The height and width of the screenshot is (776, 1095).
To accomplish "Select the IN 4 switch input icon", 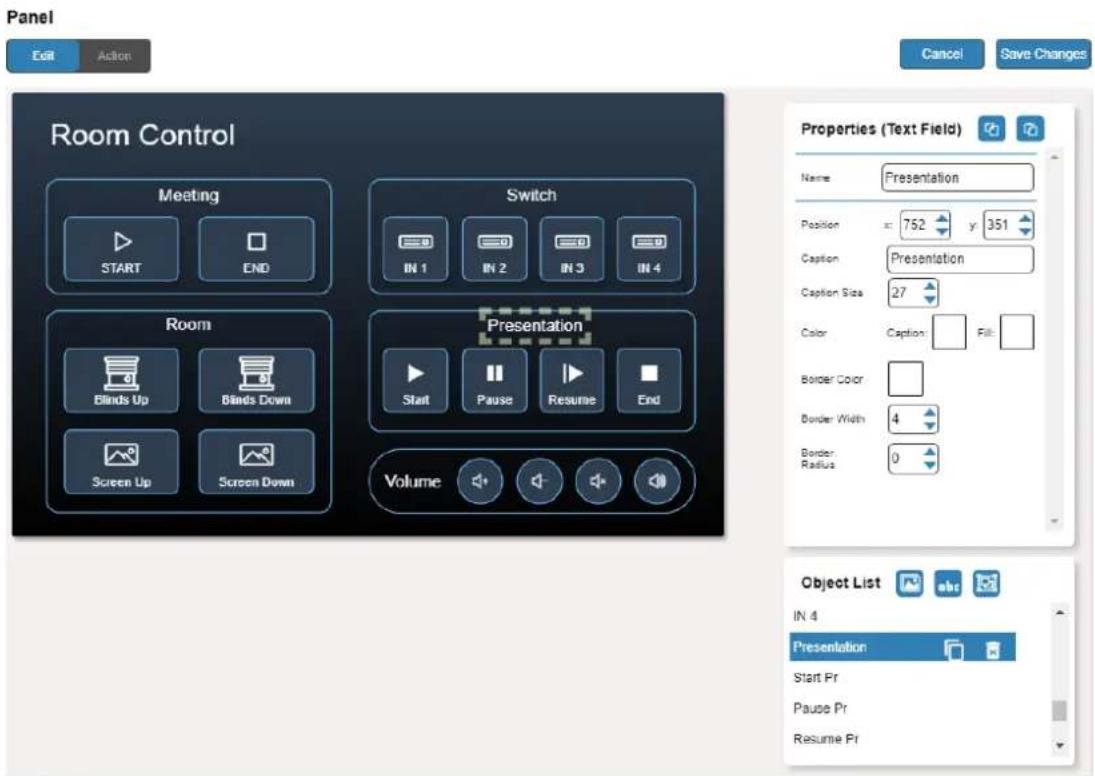I will point(649,249).
